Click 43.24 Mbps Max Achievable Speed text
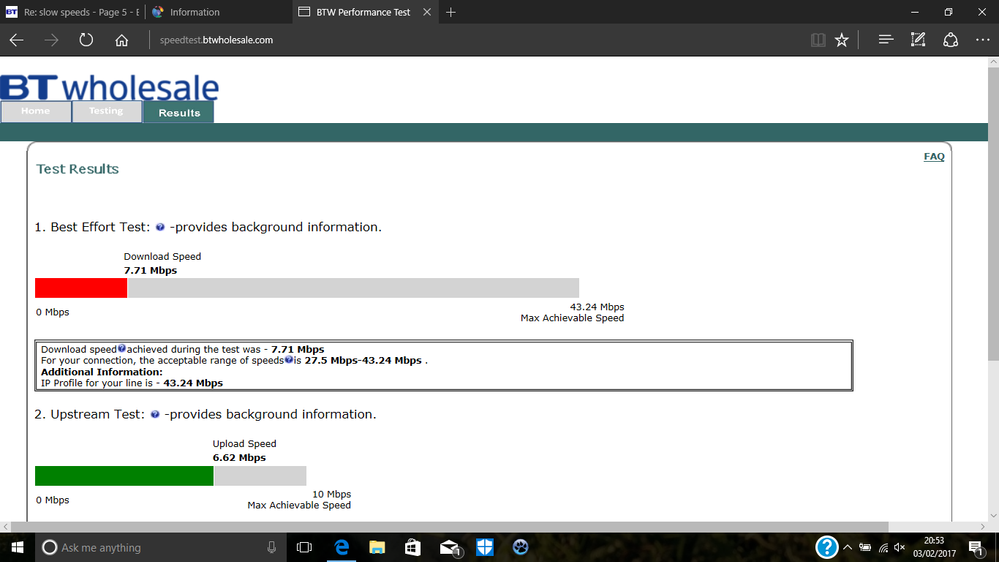The width and height of the screenshot is (999, 562). (572, 313)
